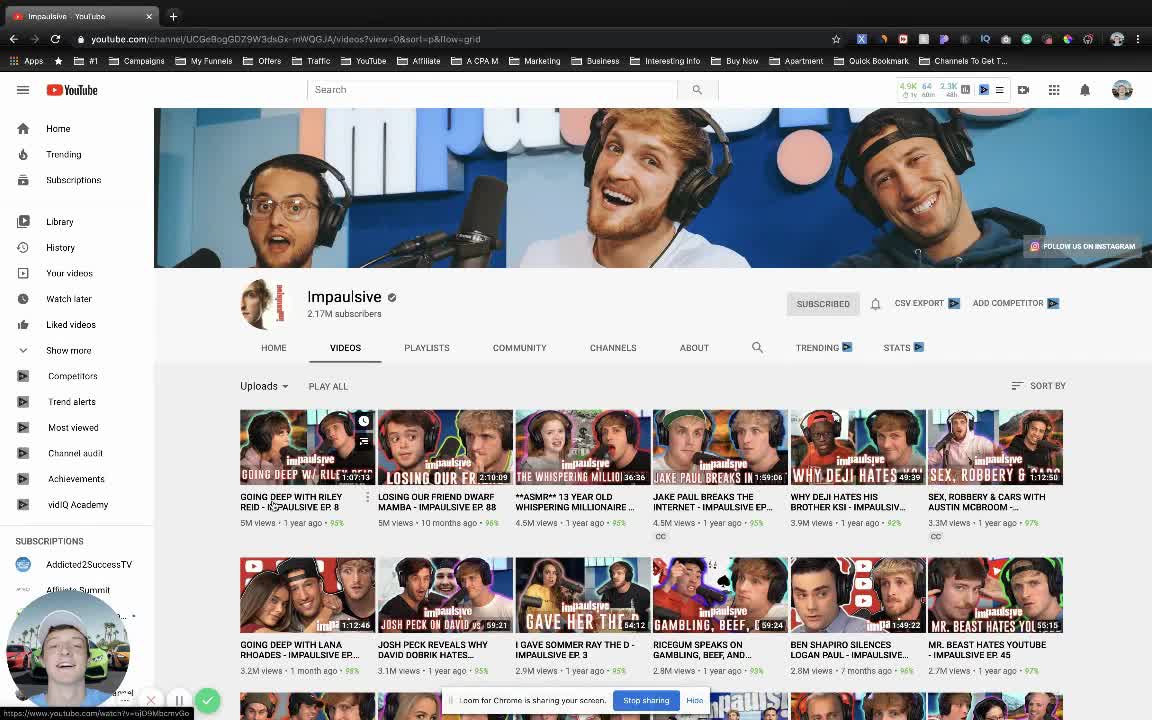Click the search magnifier button

point(697,90)
